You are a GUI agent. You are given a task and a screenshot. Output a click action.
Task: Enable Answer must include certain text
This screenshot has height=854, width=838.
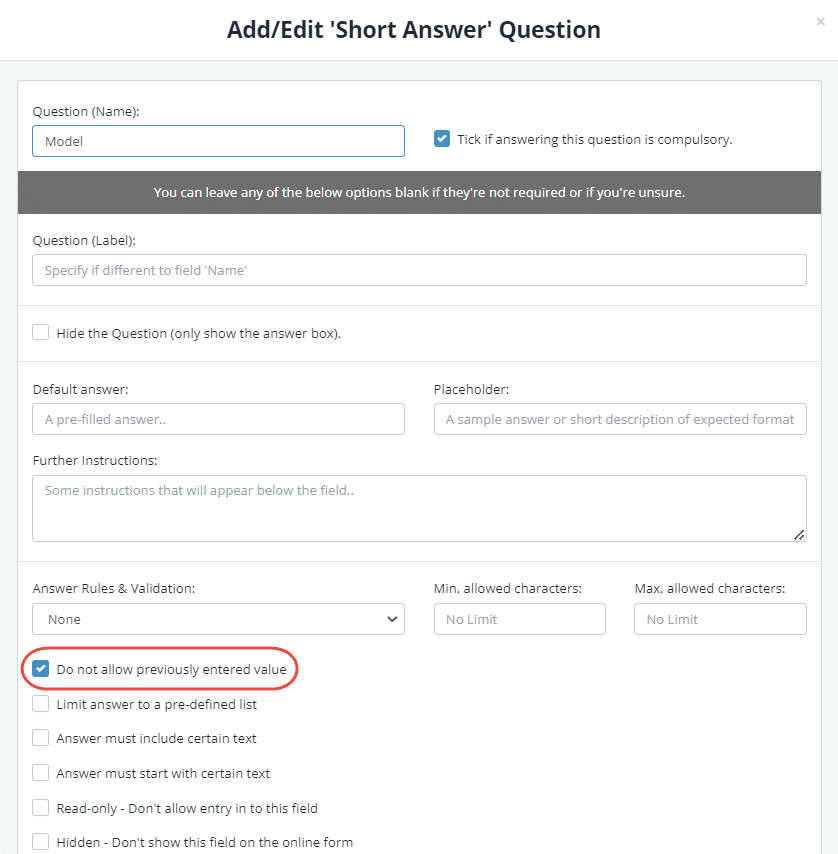click(41, 738)
